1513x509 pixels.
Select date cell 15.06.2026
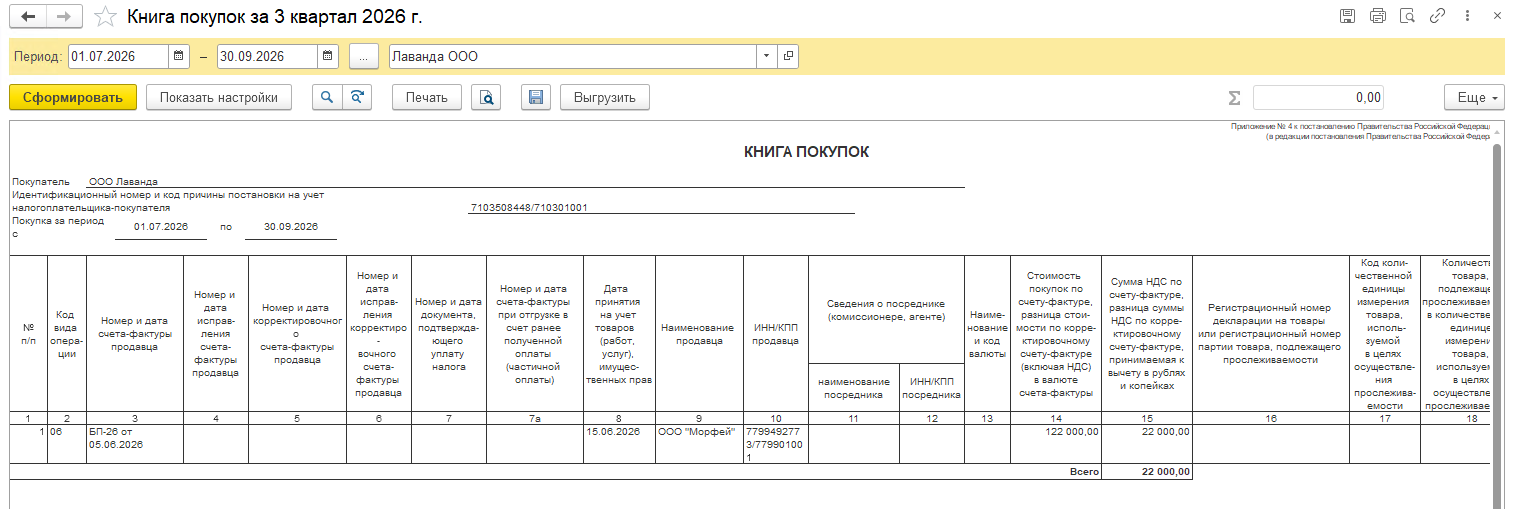(620, 443)
